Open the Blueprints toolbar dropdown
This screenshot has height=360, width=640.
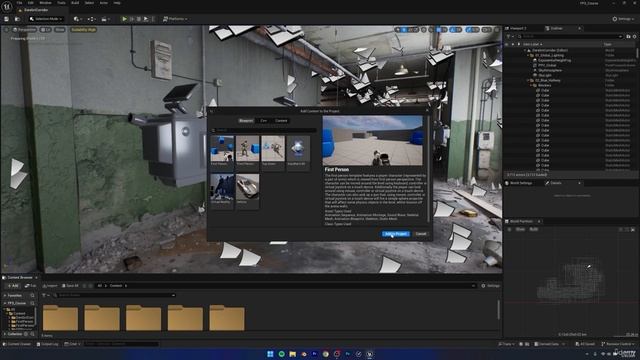coord(91,19)
